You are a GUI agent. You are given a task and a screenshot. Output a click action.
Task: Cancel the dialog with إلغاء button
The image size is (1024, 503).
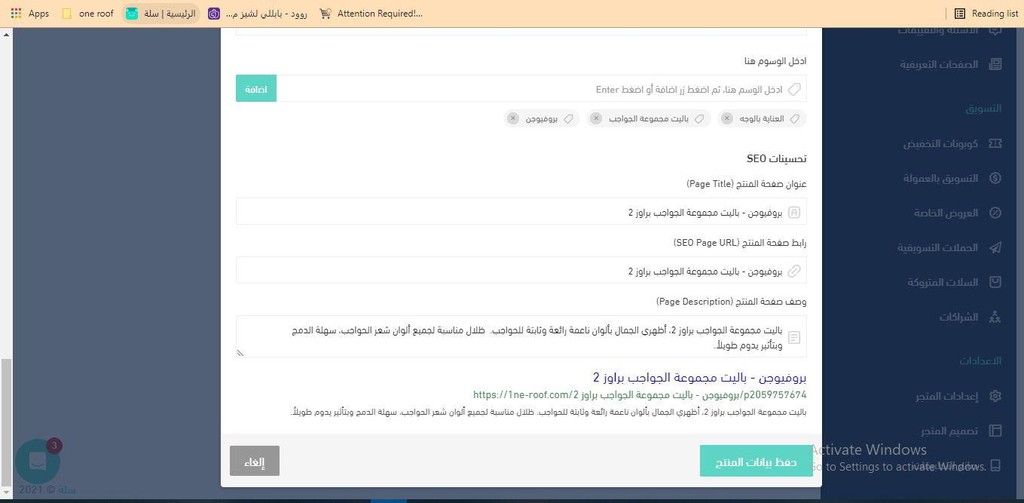pos(255,461)
